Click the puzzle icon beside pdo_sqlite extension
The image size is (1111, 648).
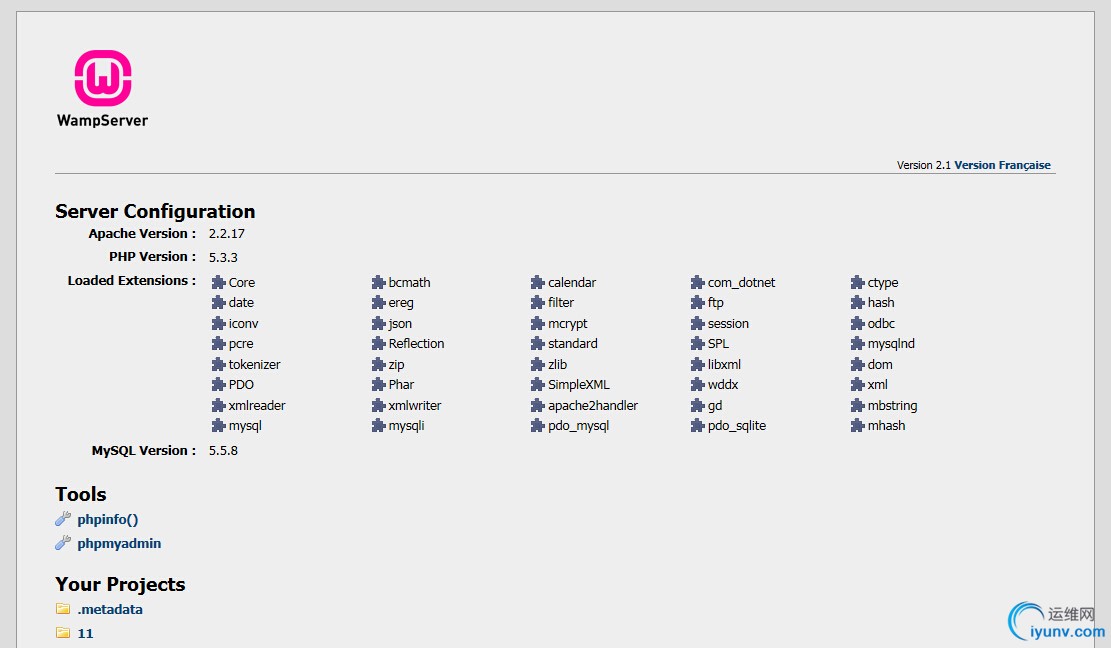point(698,426)
